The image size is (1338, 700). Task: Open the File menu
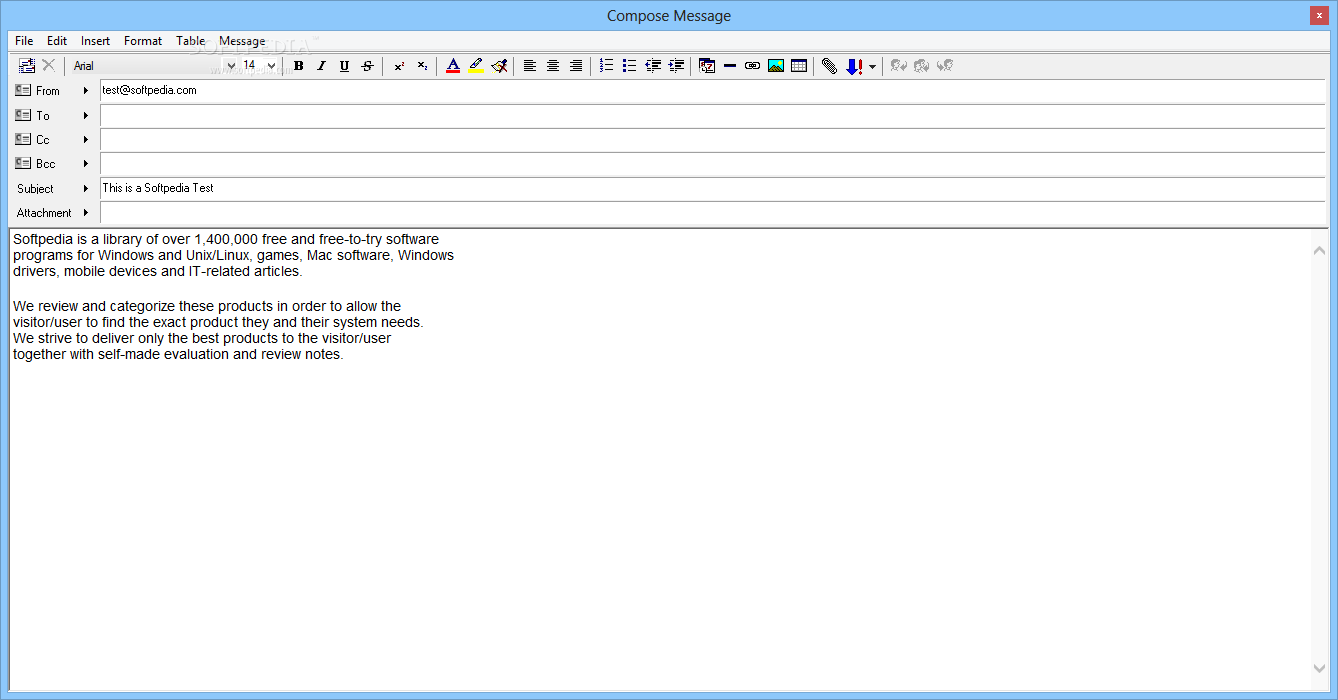coord(24,41)
